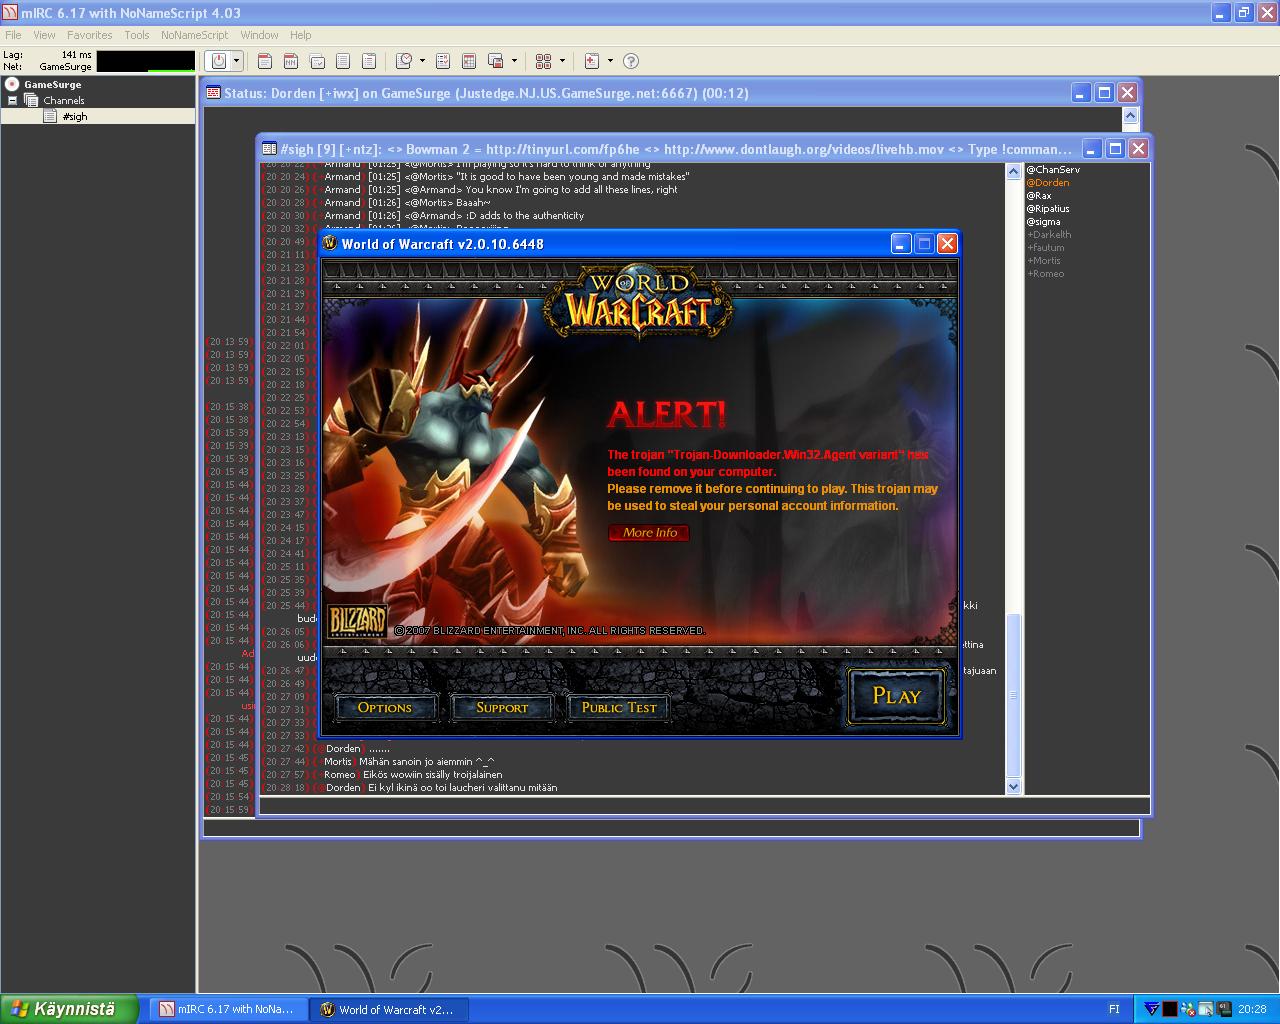Click the red-header page toolbar icon
Image resolution: width=1280 pixels, height=1024 pixels.
pos(265,61)
